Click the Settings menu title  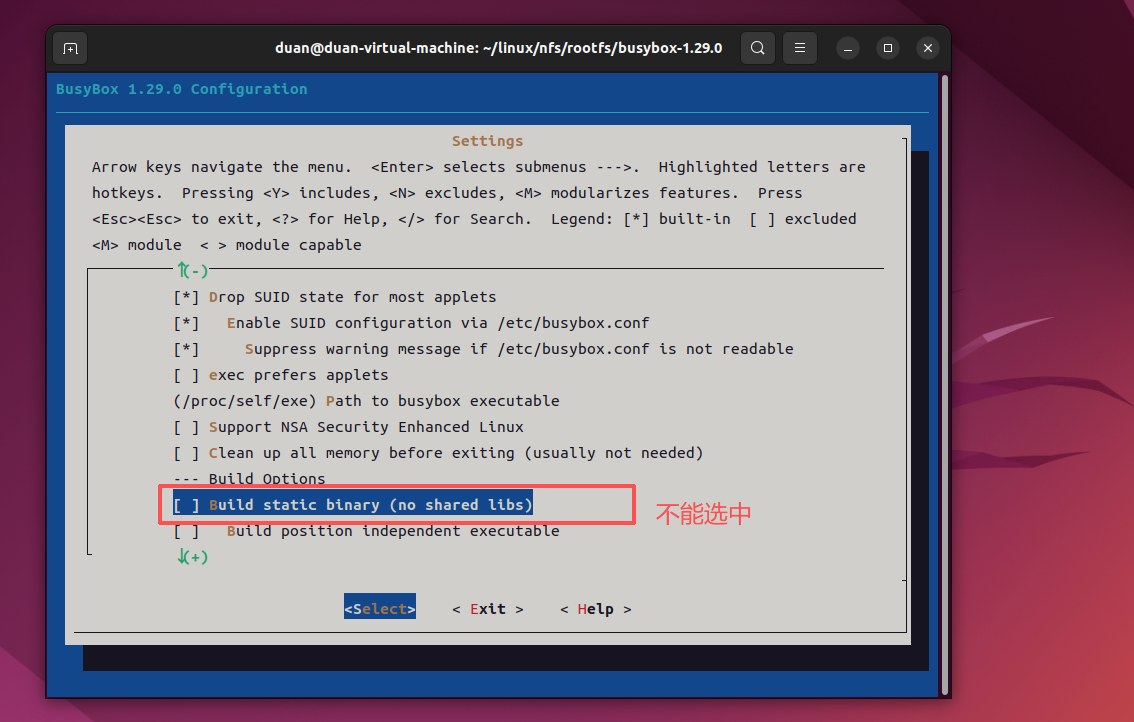point(487,141)
